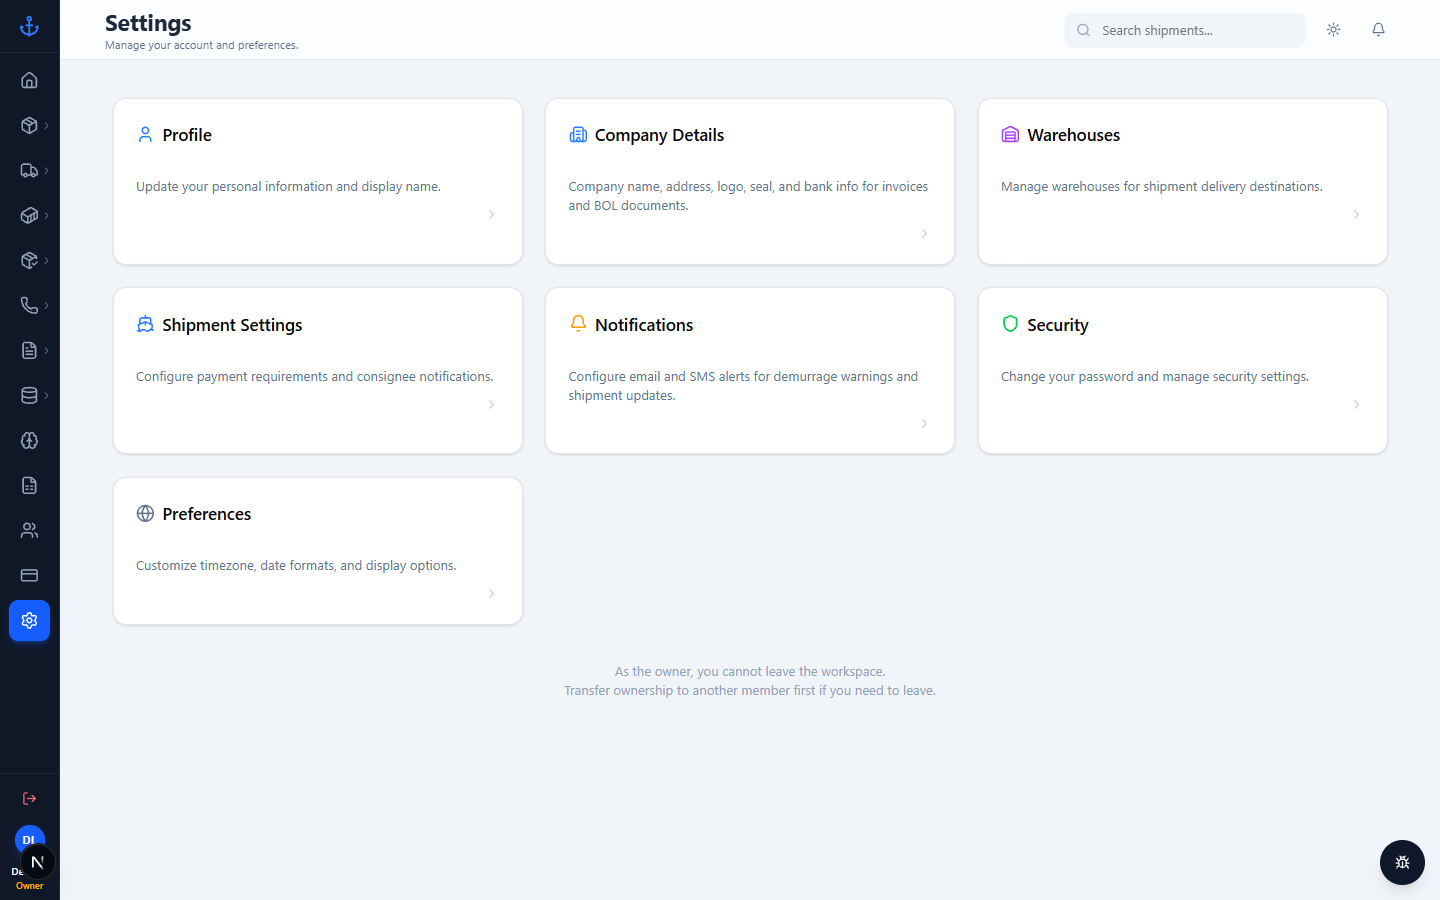
Task: Expand the document sidebar menu chevron
Action: tap(46, 350)
